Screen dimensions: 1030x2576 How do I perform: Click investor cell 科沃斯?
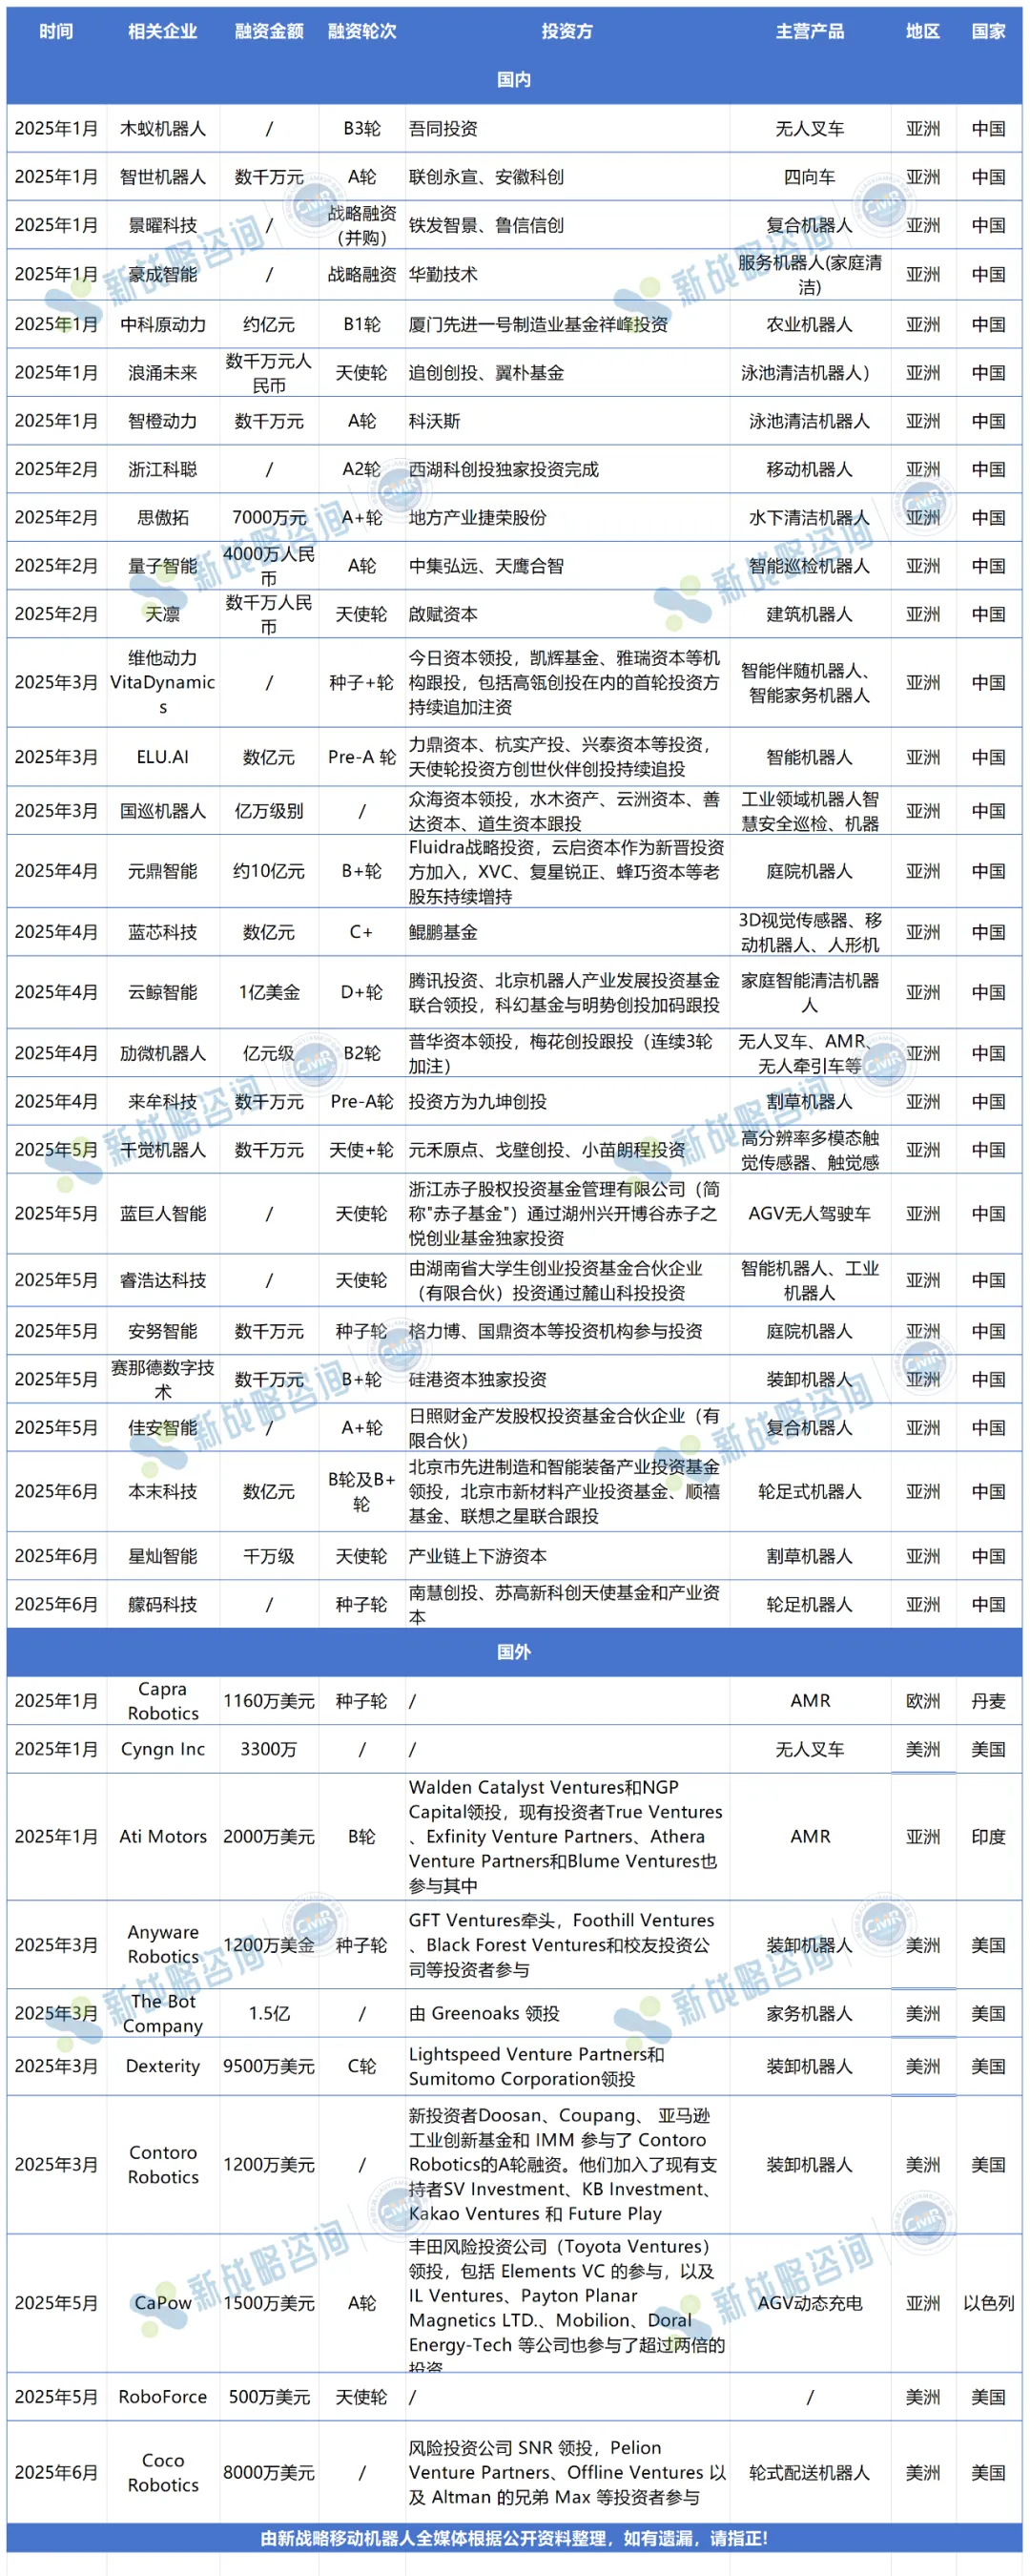point(434,421)
